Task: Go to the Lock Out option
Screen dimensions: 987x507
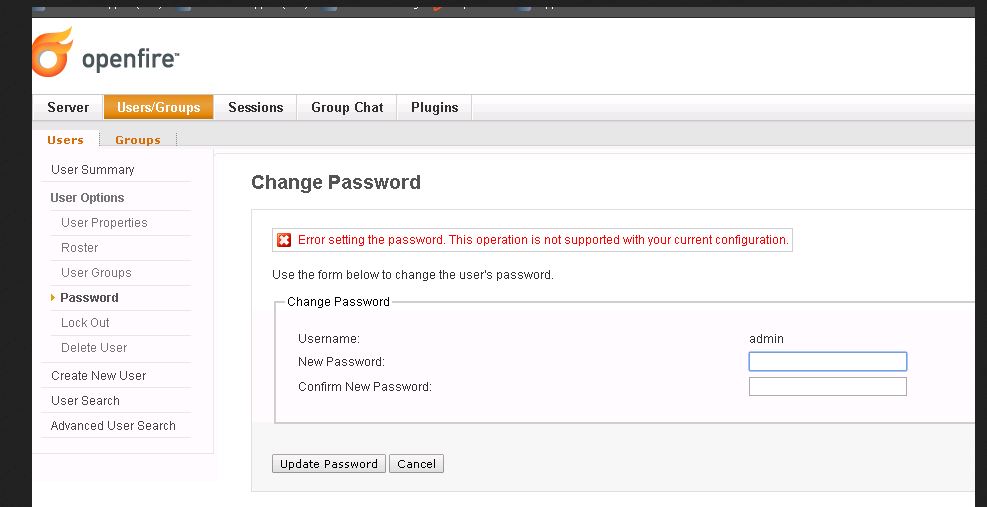Action: point(85,322)
